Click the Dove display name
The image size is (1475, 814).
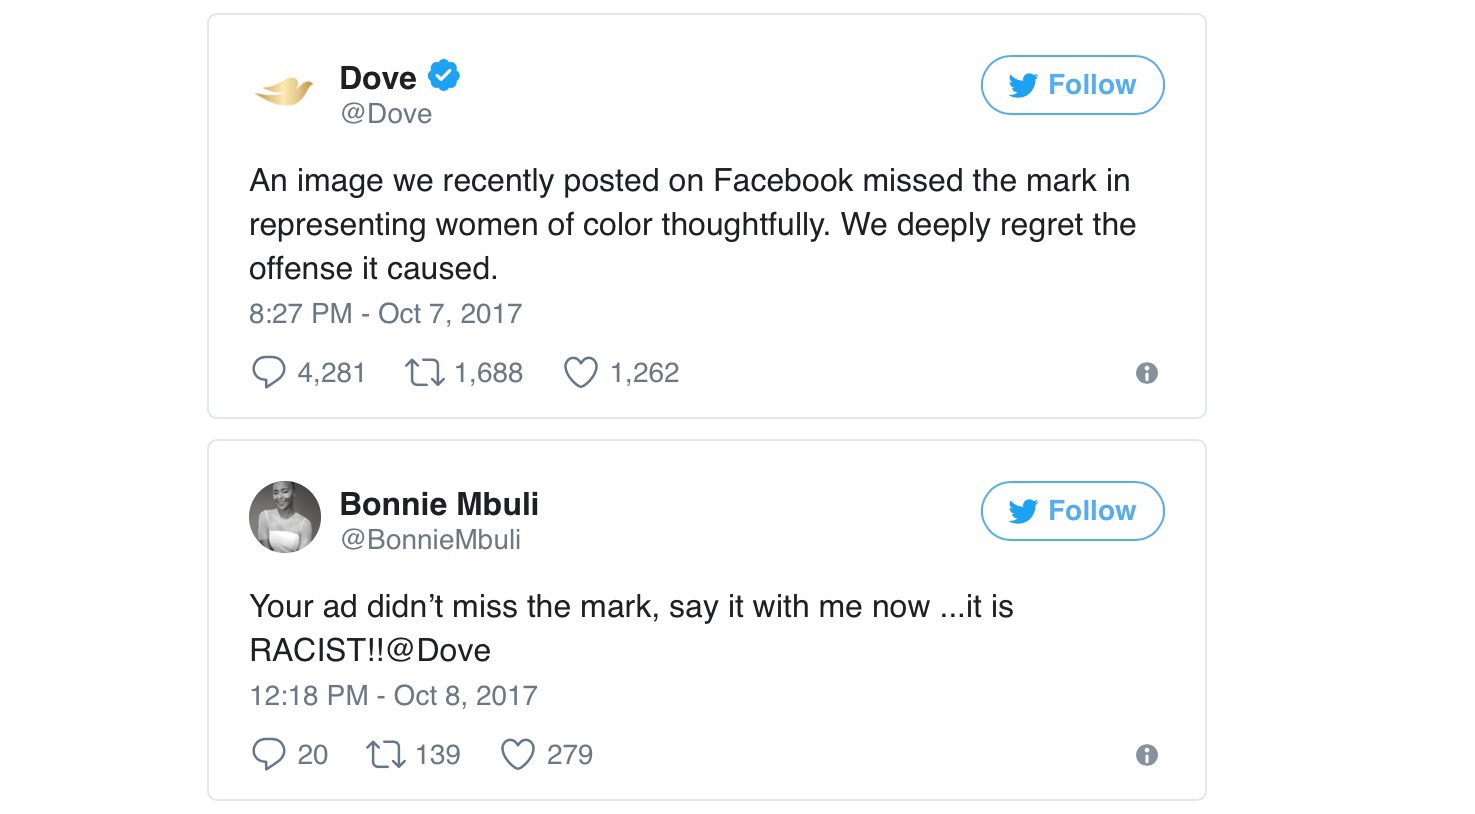click(x=378, y=78)
